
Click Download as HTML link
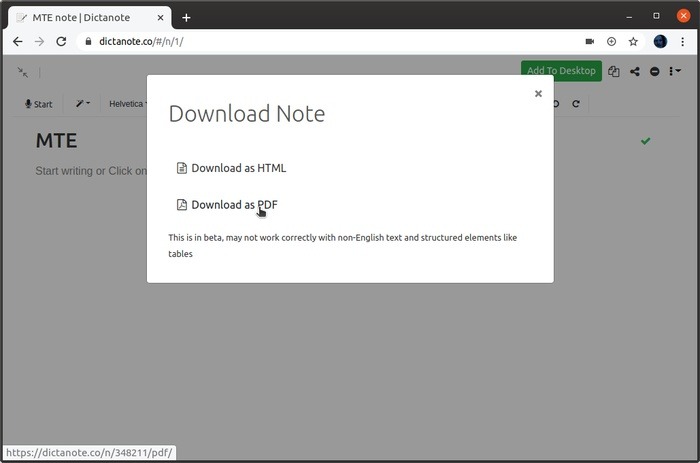tap(232, 168)
